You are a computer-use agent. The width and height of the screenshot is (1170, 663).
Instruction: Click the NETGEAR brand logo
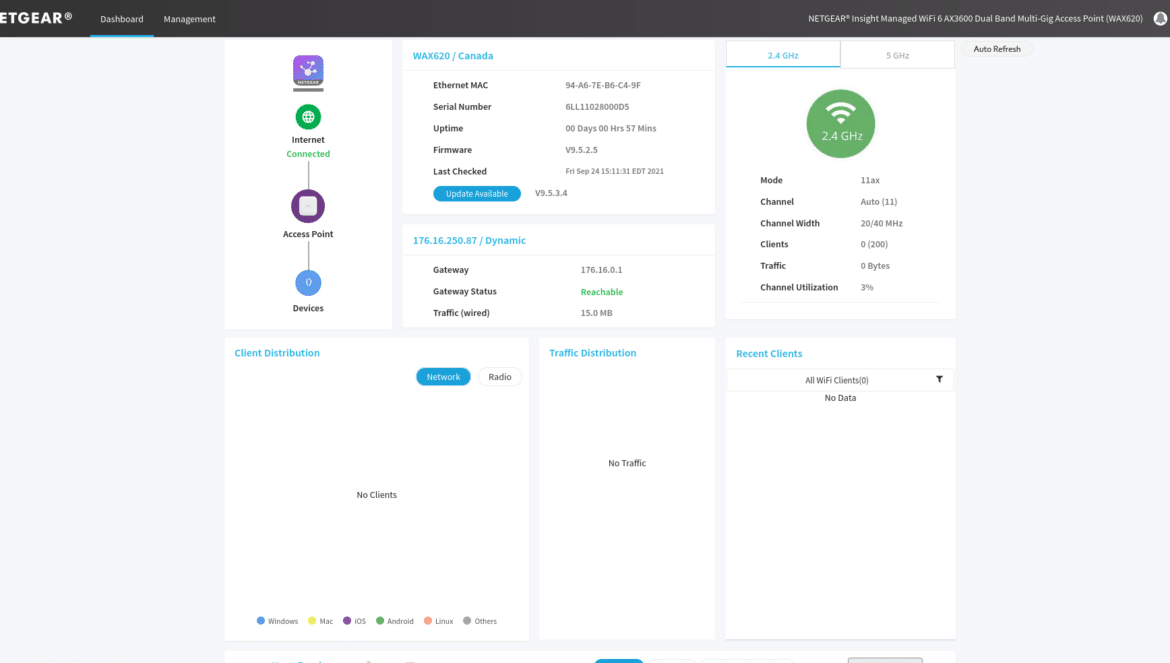point(36,18)
